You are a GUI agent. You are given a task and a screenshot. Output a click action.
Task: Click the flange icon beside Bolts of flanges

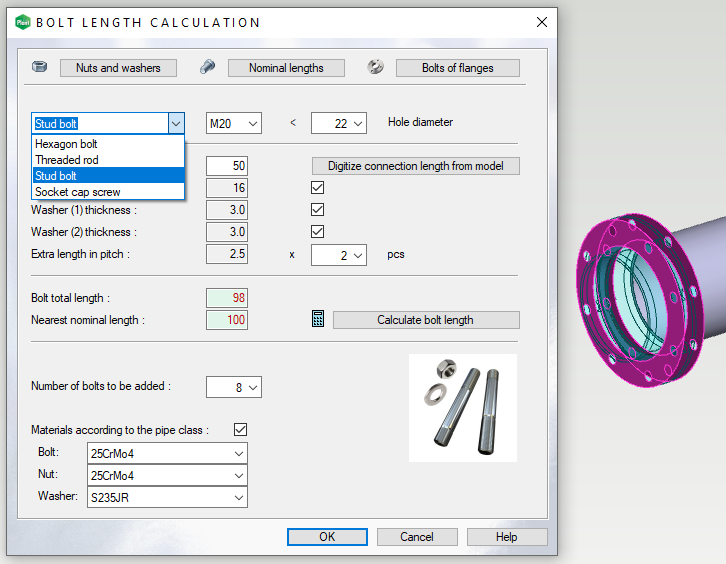coord(375,67)
